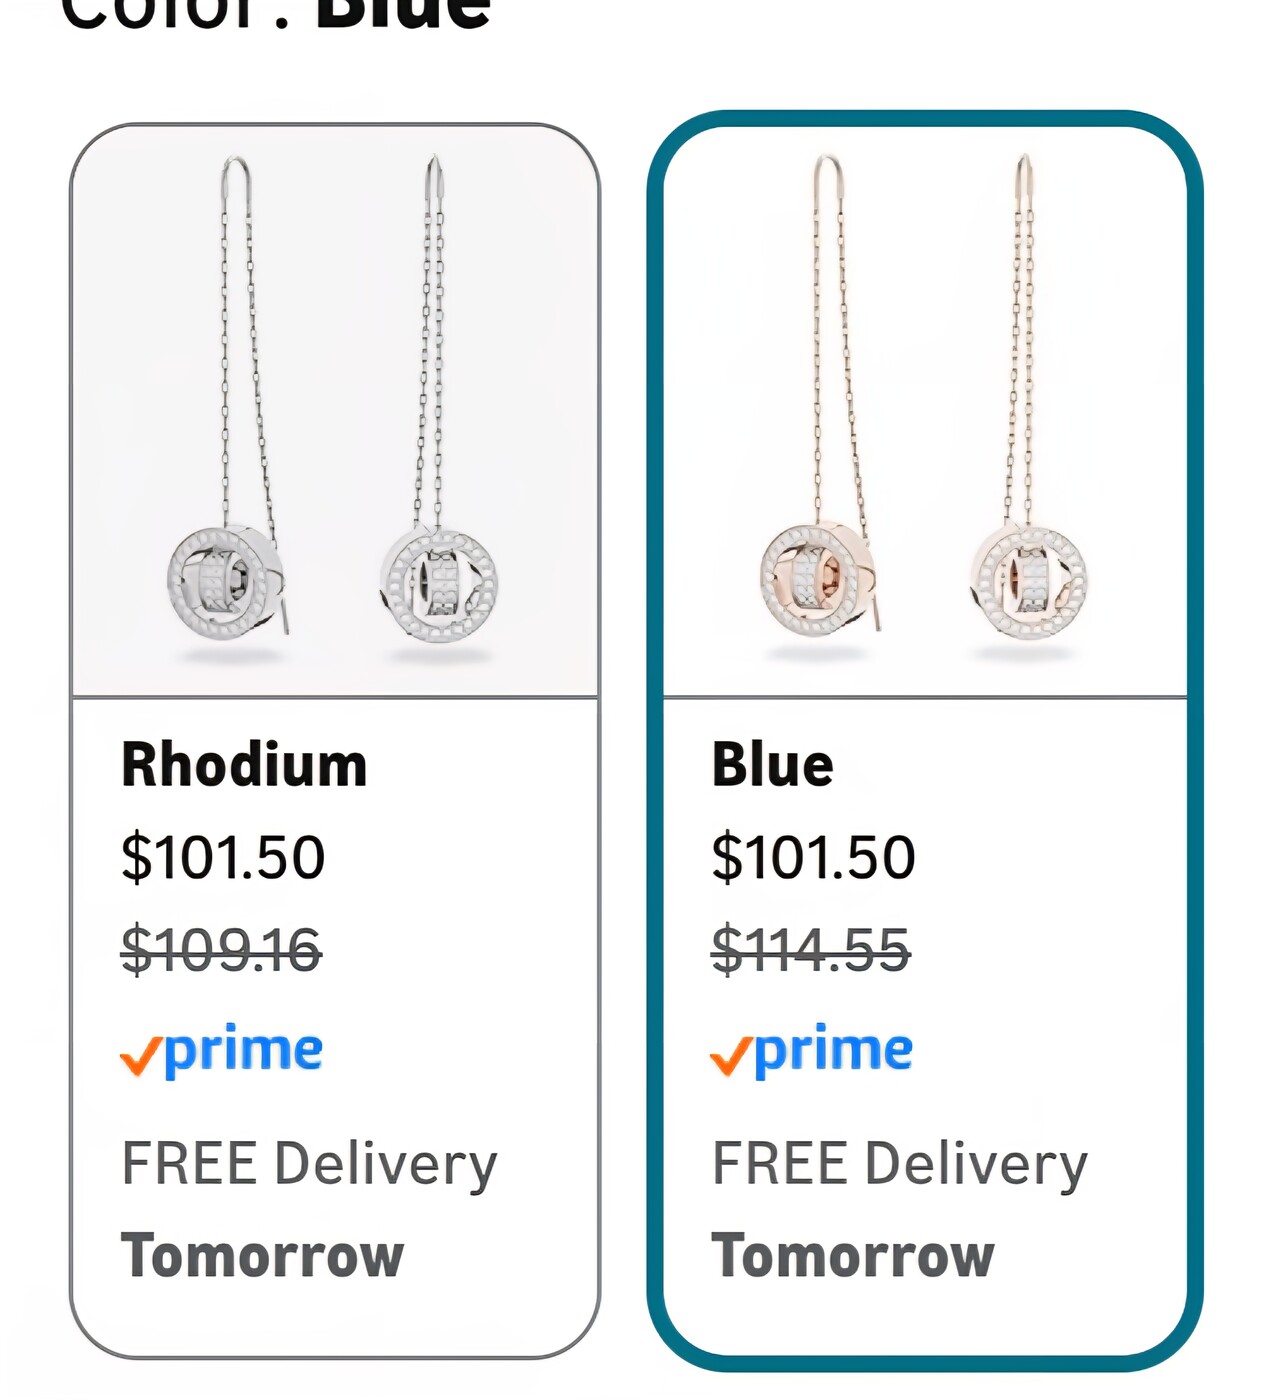Image resolution: width=1280 pixels, height=1400 pixels.
Task: Select the Rhodium earrings thumbnail image
Action: 335,410
